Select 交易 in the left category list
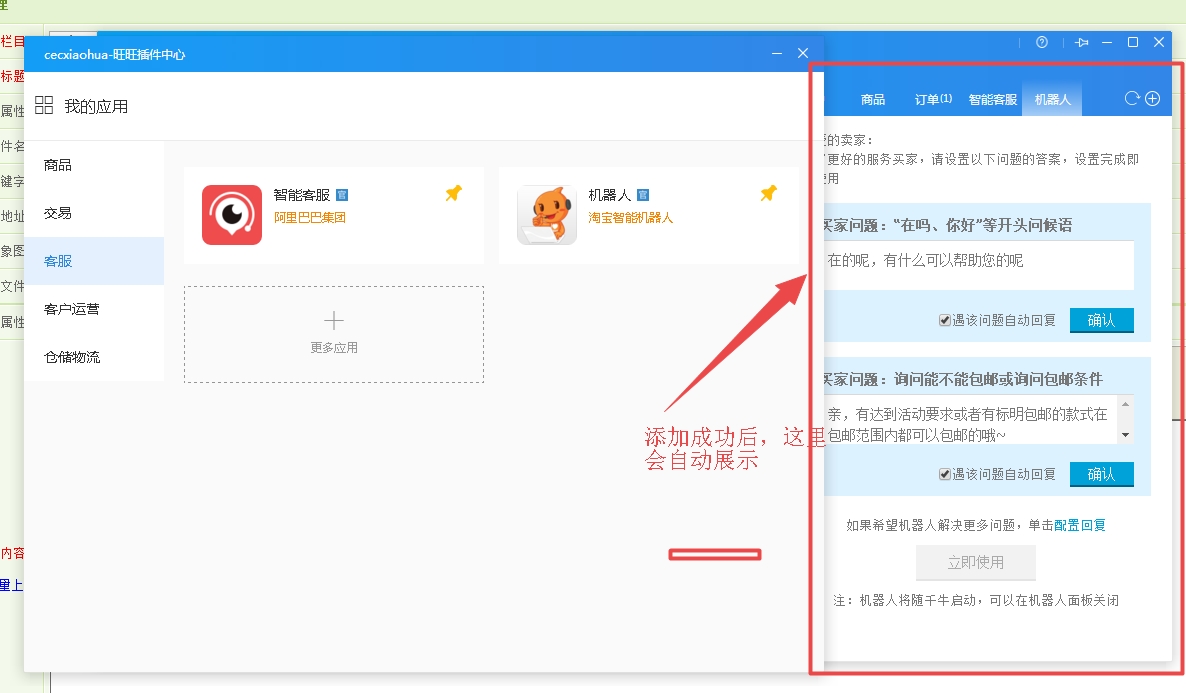The height and width of the screenshot is (693, 1186). pos(58,213)
